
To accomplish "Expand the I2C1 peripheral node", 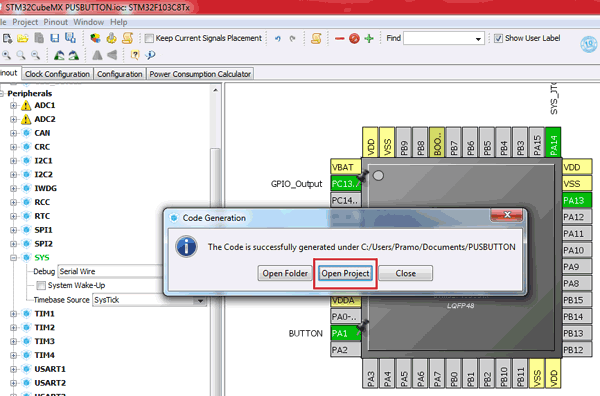I will point(13,161).
